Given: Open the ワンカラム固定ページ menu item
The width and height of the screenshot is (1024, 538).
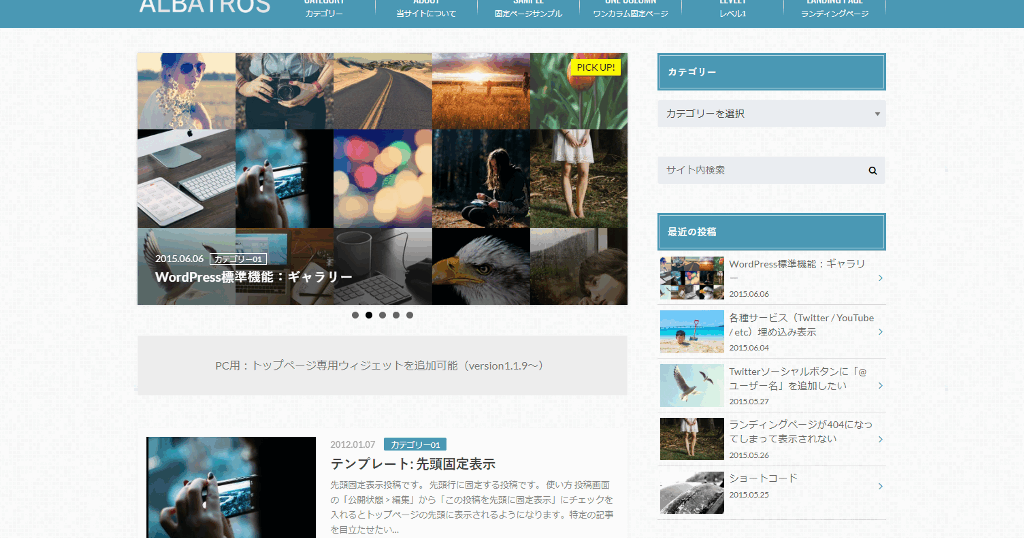Looking at the screenshot, I should tap(630, 9).
